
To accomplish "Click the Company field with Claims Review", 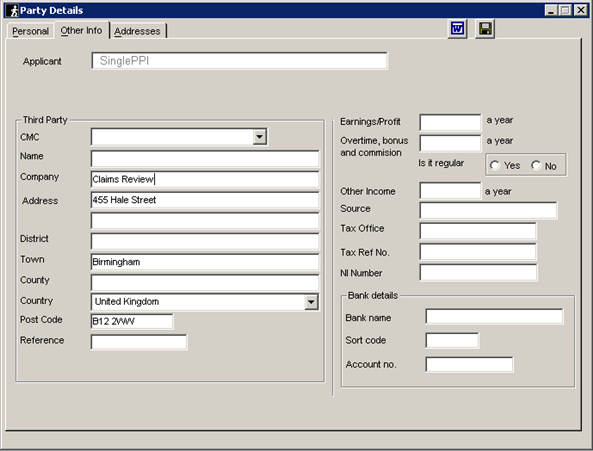I will point(205,179).
